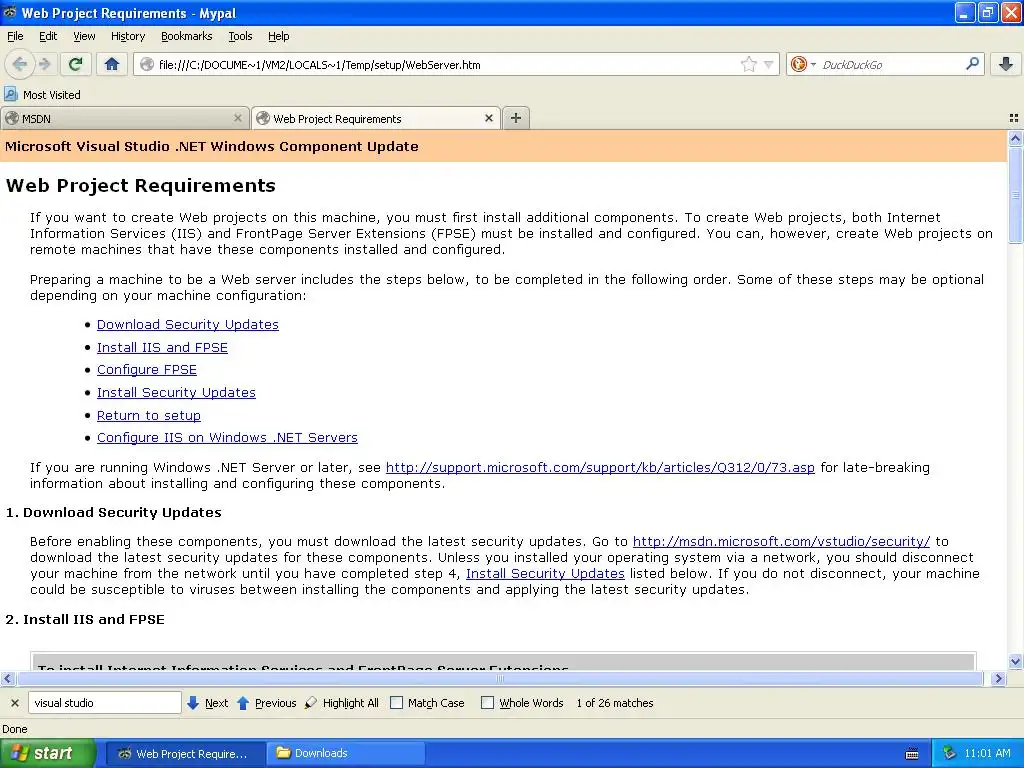Close the MSDN tab
The height and width of the screenshot is (768, 1024).
(x=238, y=118)
